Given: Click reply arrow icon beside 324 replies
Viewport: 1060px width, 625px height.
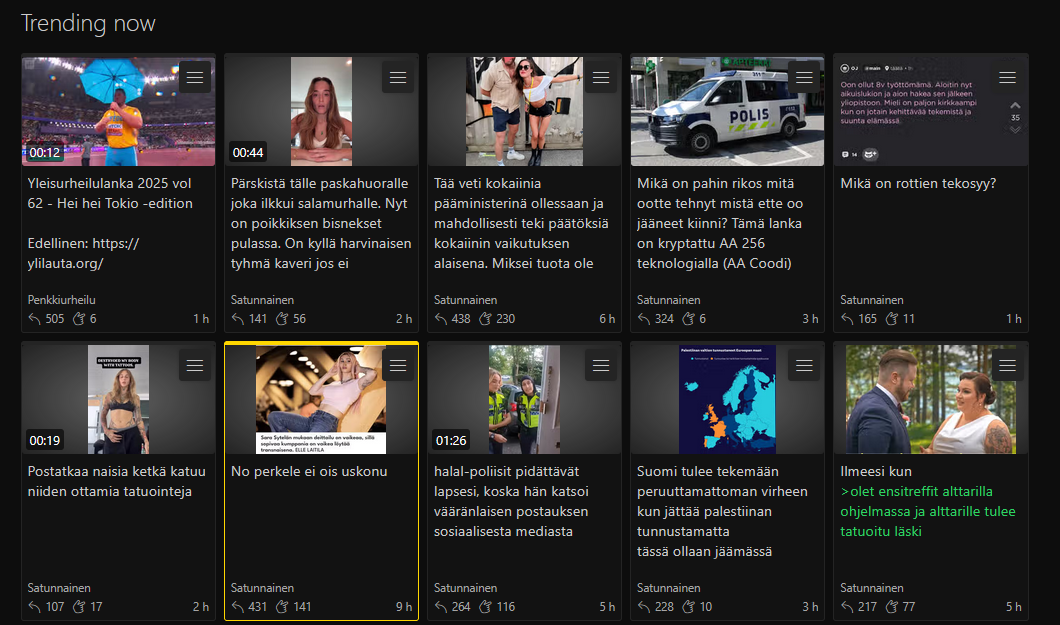Looking at the screenshot, I should point(644,319).
